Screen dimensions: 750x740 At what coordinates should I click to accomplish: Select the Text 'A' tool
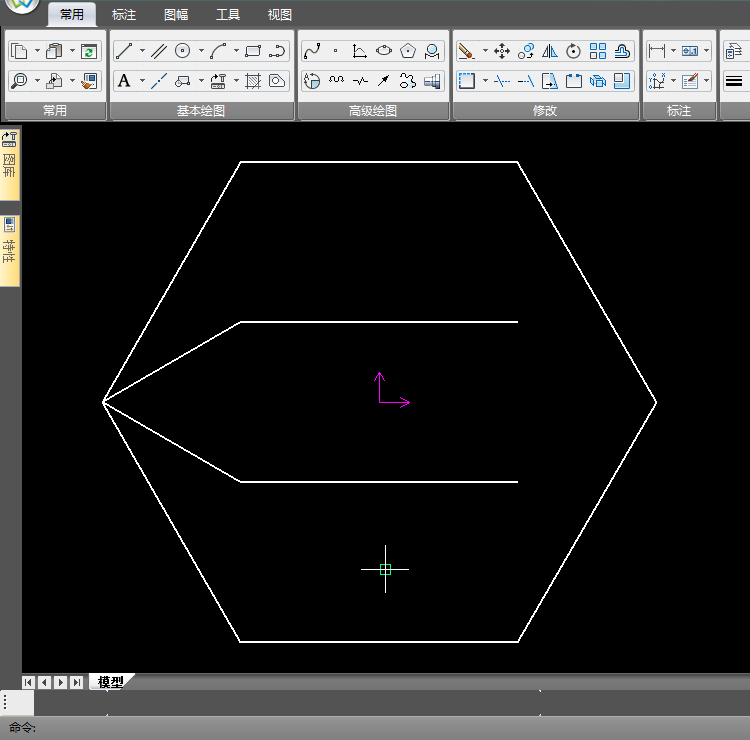[124, 81]
